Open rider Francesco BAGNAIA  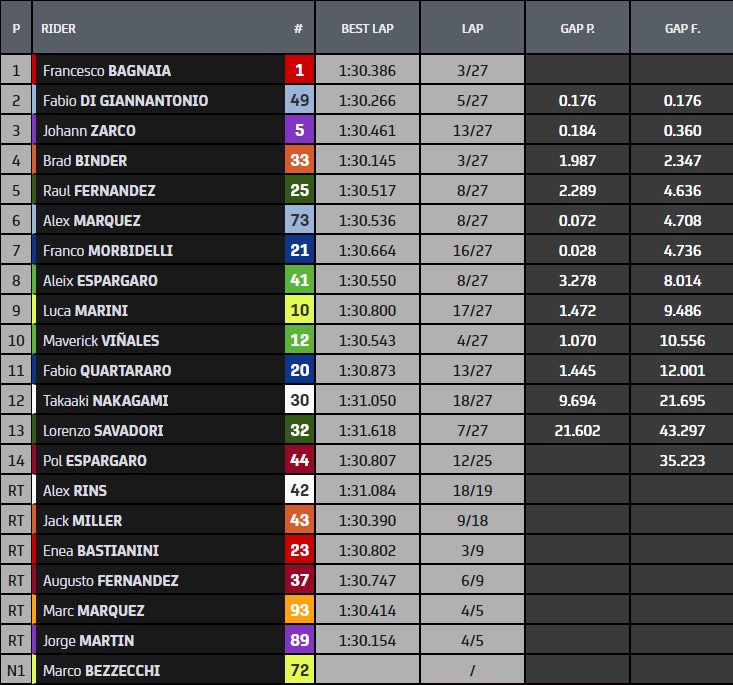[x=107, y=71]
